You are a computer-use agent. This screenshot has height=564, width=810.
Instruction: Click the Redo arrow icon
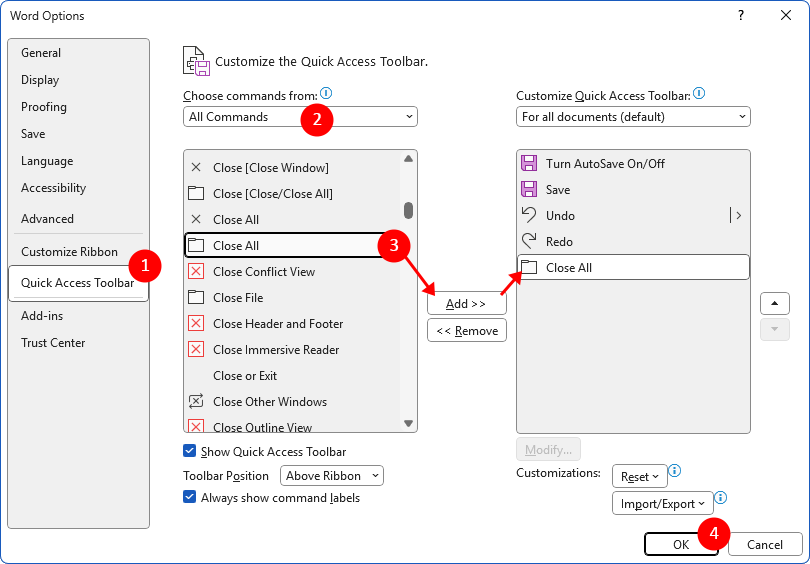pyautogui.click(x=529, y=241)
